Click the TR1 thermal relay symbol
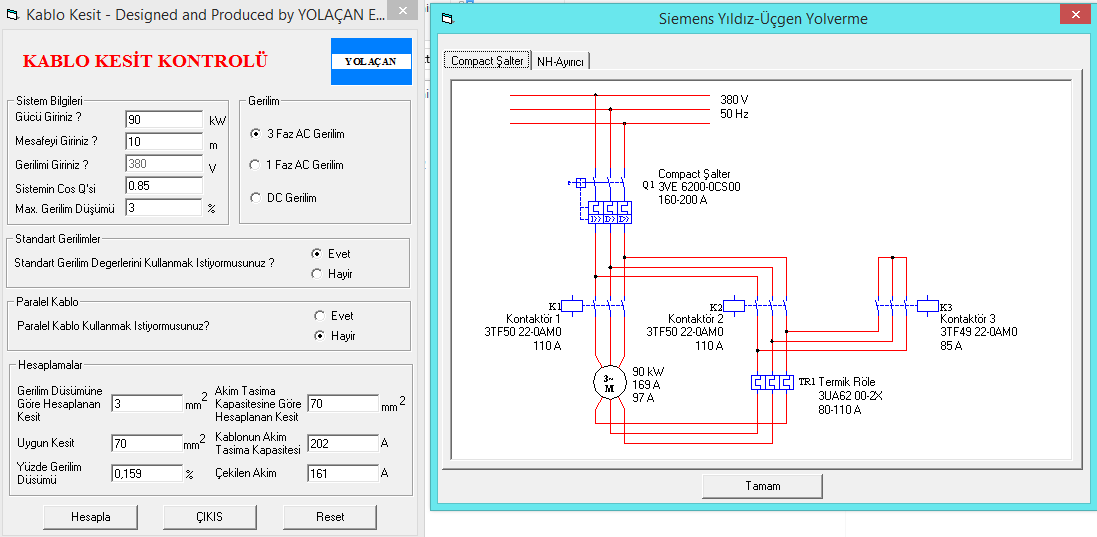1097x537 pixels. [x=772, y=382]
